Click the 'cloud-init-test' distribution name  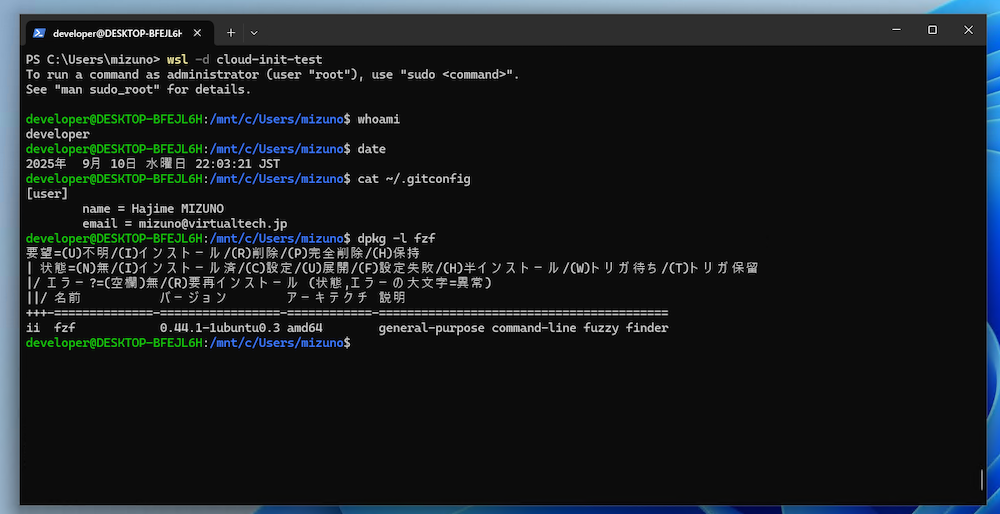(x=269, y=60)
